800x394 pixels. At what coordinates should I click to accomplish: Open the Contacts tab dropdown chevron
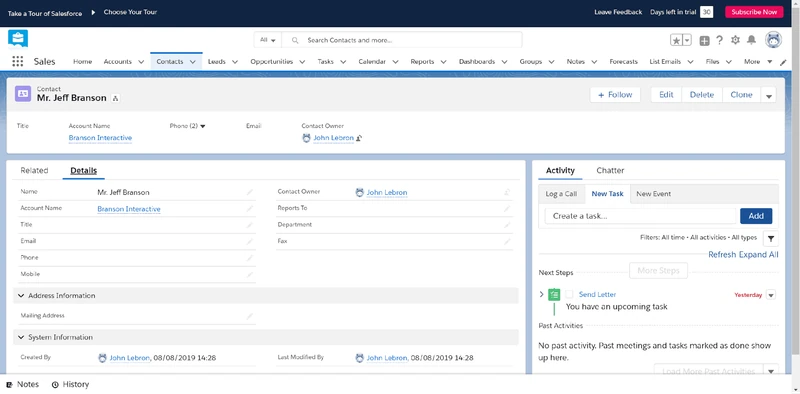(193, 62)
